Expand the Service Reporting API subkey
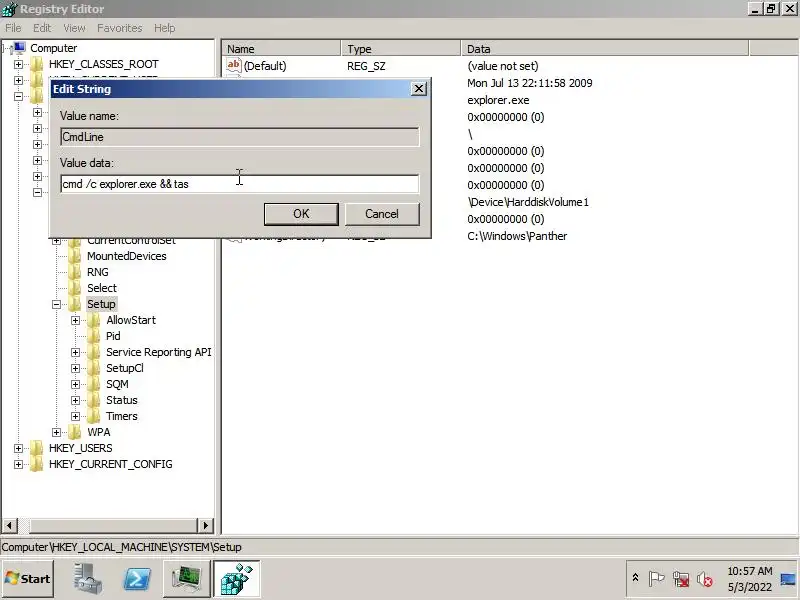 (76, 353)
